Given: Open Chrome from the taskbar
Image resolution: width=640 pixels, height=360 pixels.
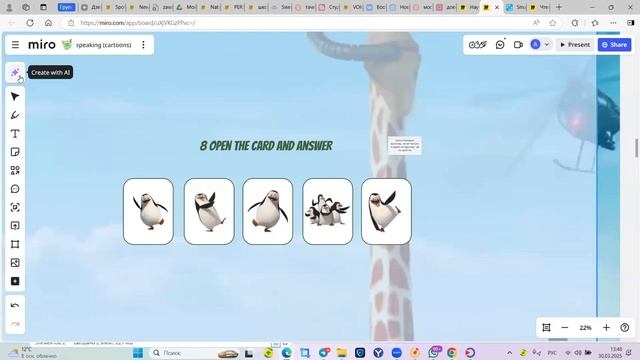Looking at the screenshot, I should pos(452,353).
